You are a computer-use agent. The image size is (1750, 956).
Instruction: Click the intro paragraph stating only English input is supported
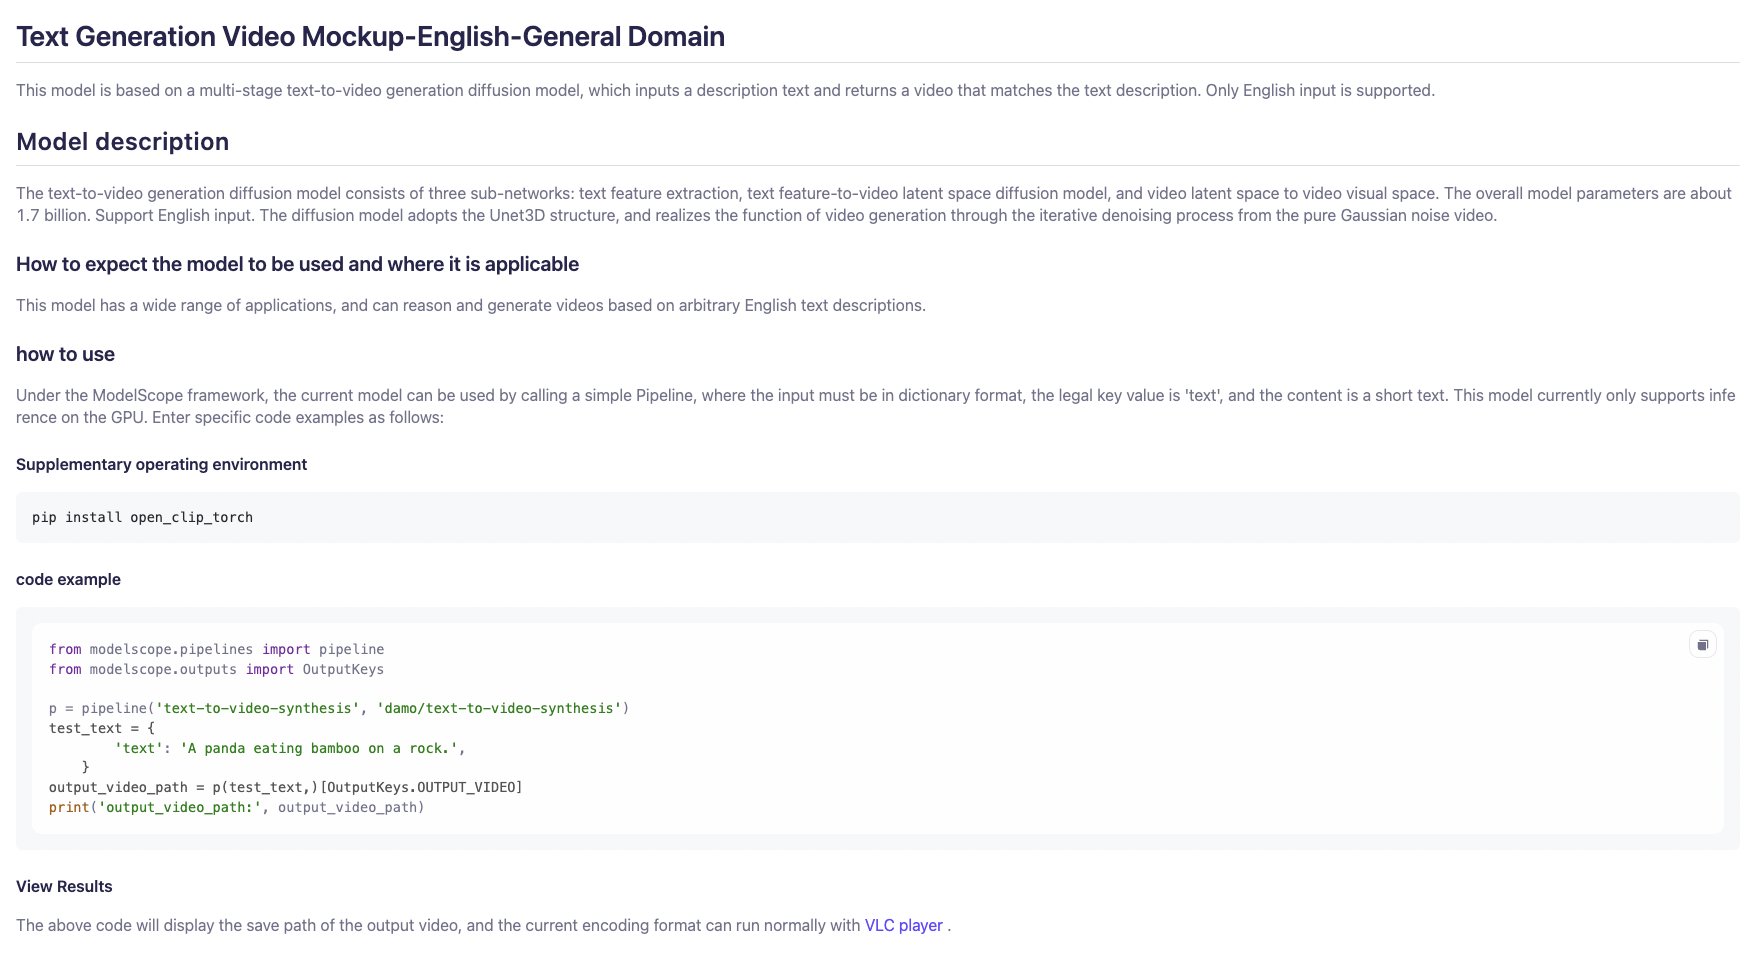point(725,90)
